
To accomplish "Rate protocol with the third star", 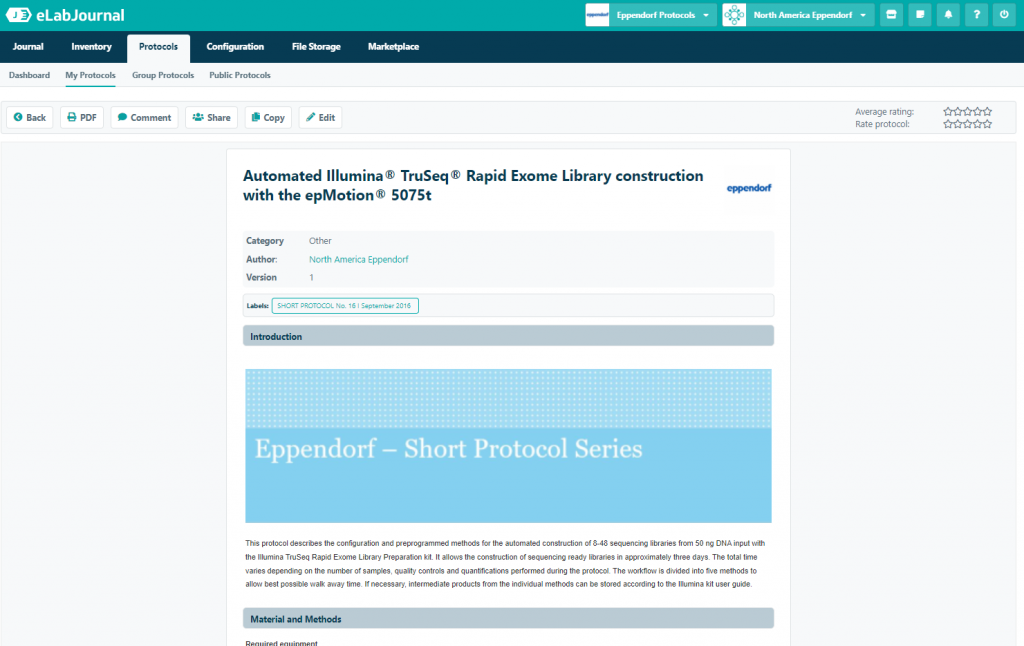I will (x=968, y=124).
